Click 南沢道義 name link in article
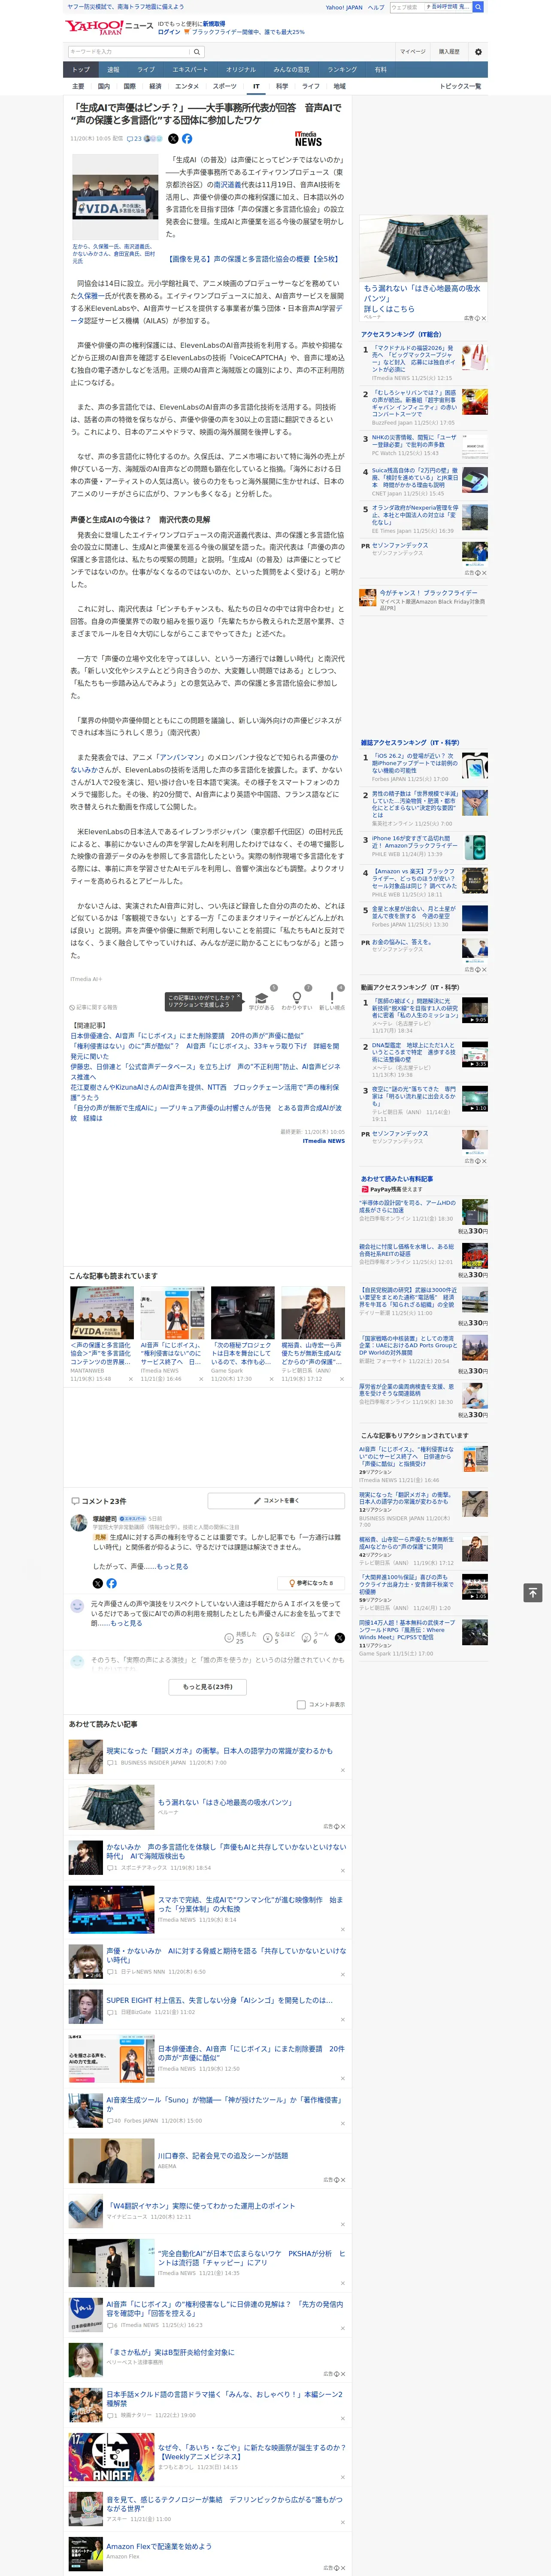 click(x=227, y=185)
